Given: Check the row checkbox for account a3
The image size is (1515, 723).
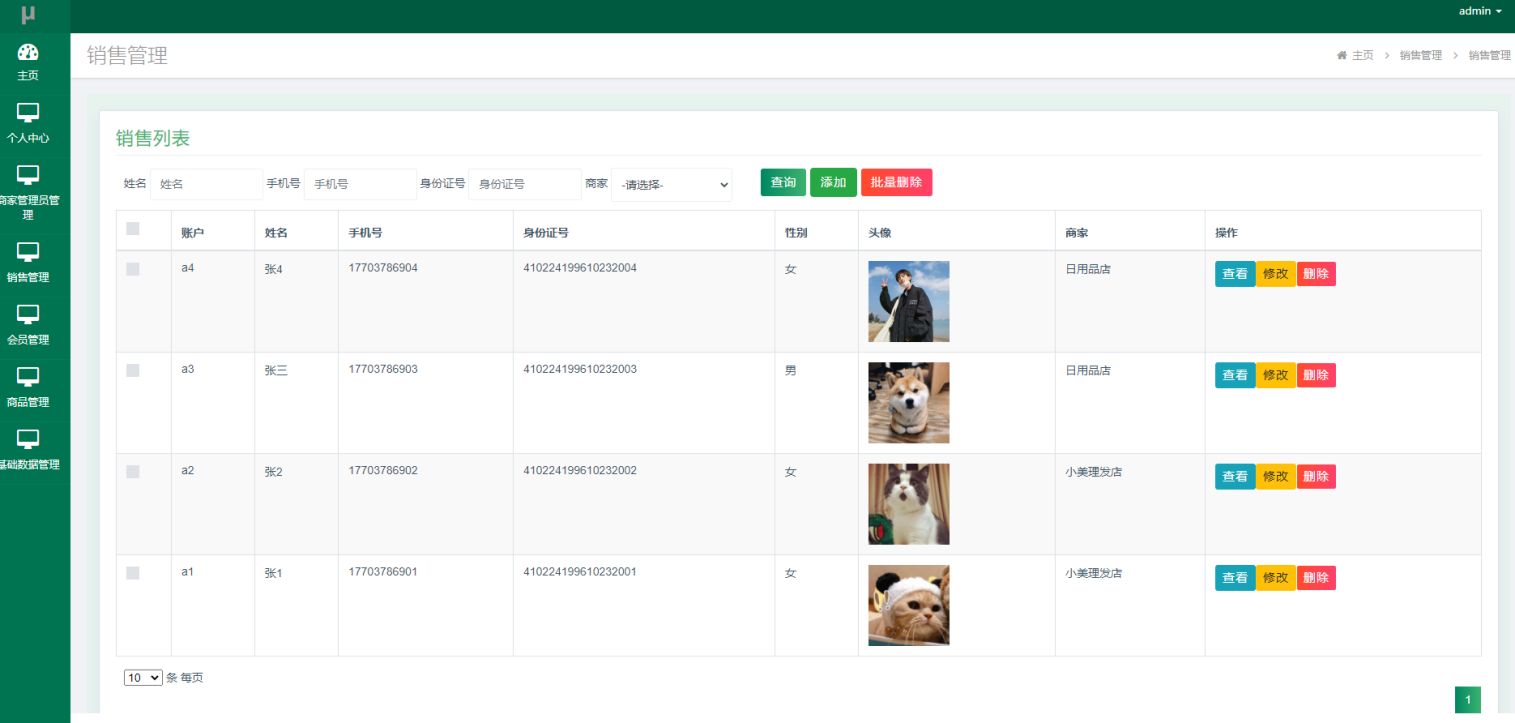Looking at the screenshot, I should 133,370.
